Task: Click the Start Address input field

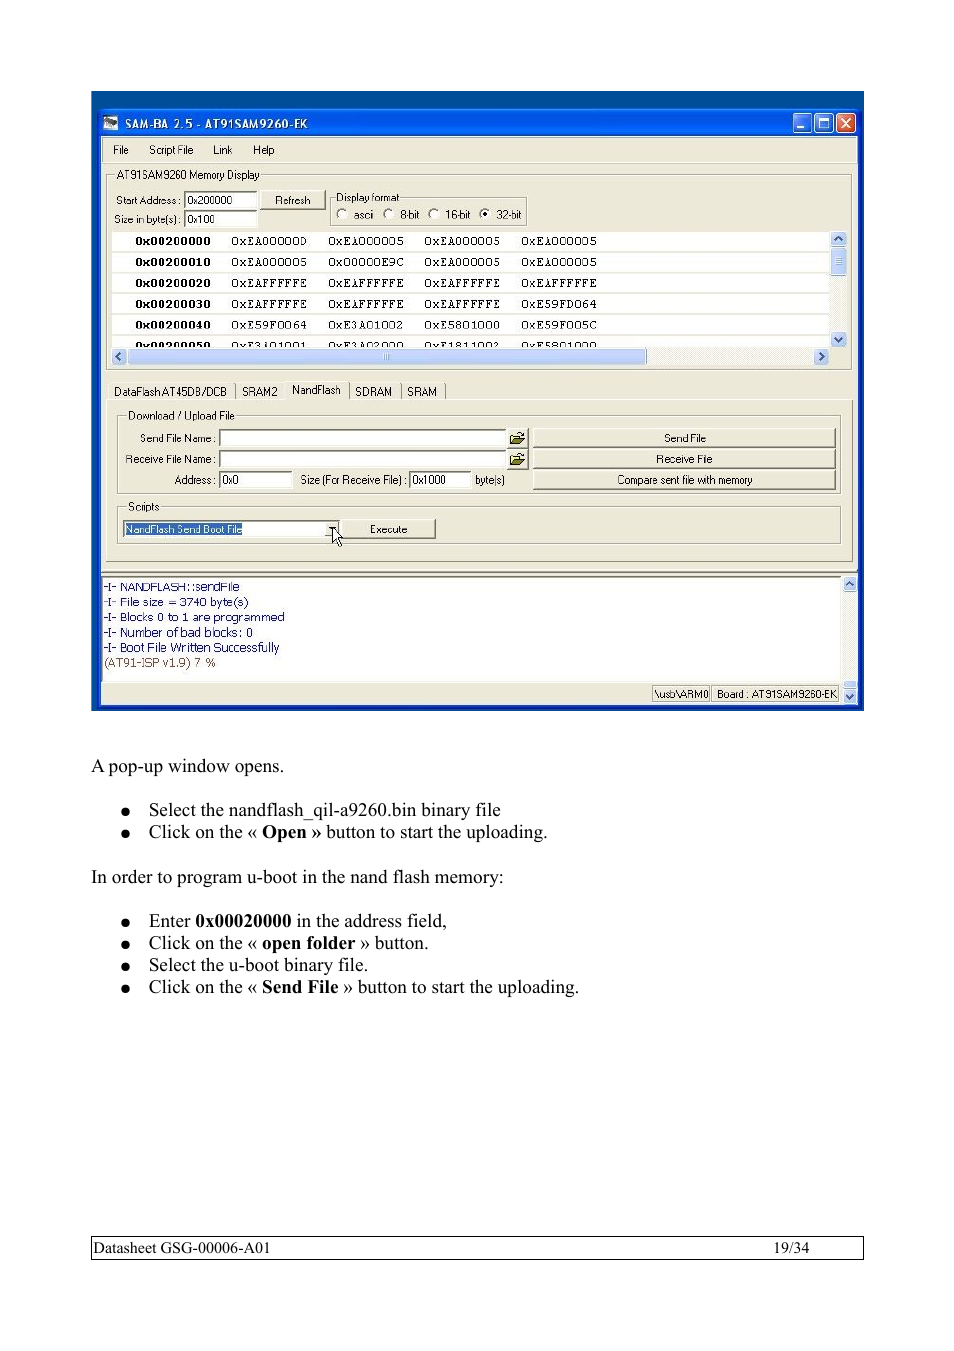Action: tap(221, 200)
